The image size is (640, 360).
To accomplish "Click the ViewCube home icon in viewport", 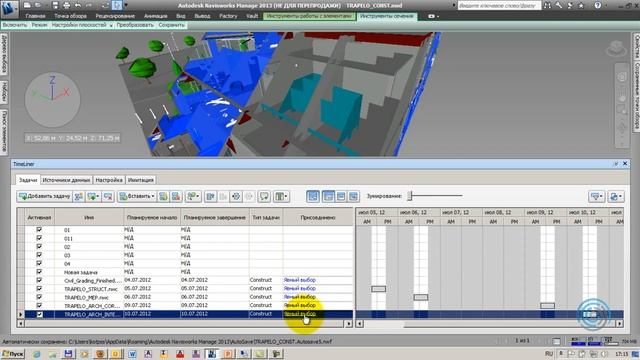I will coord(616,49).
